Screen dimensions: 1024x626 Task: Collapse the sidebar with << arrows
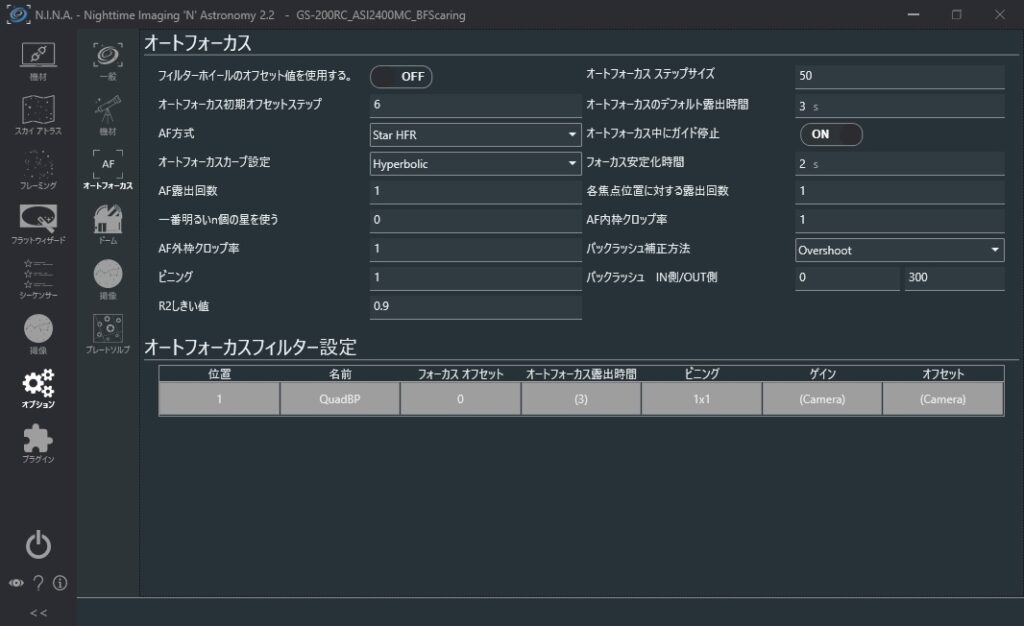[38, 613]
